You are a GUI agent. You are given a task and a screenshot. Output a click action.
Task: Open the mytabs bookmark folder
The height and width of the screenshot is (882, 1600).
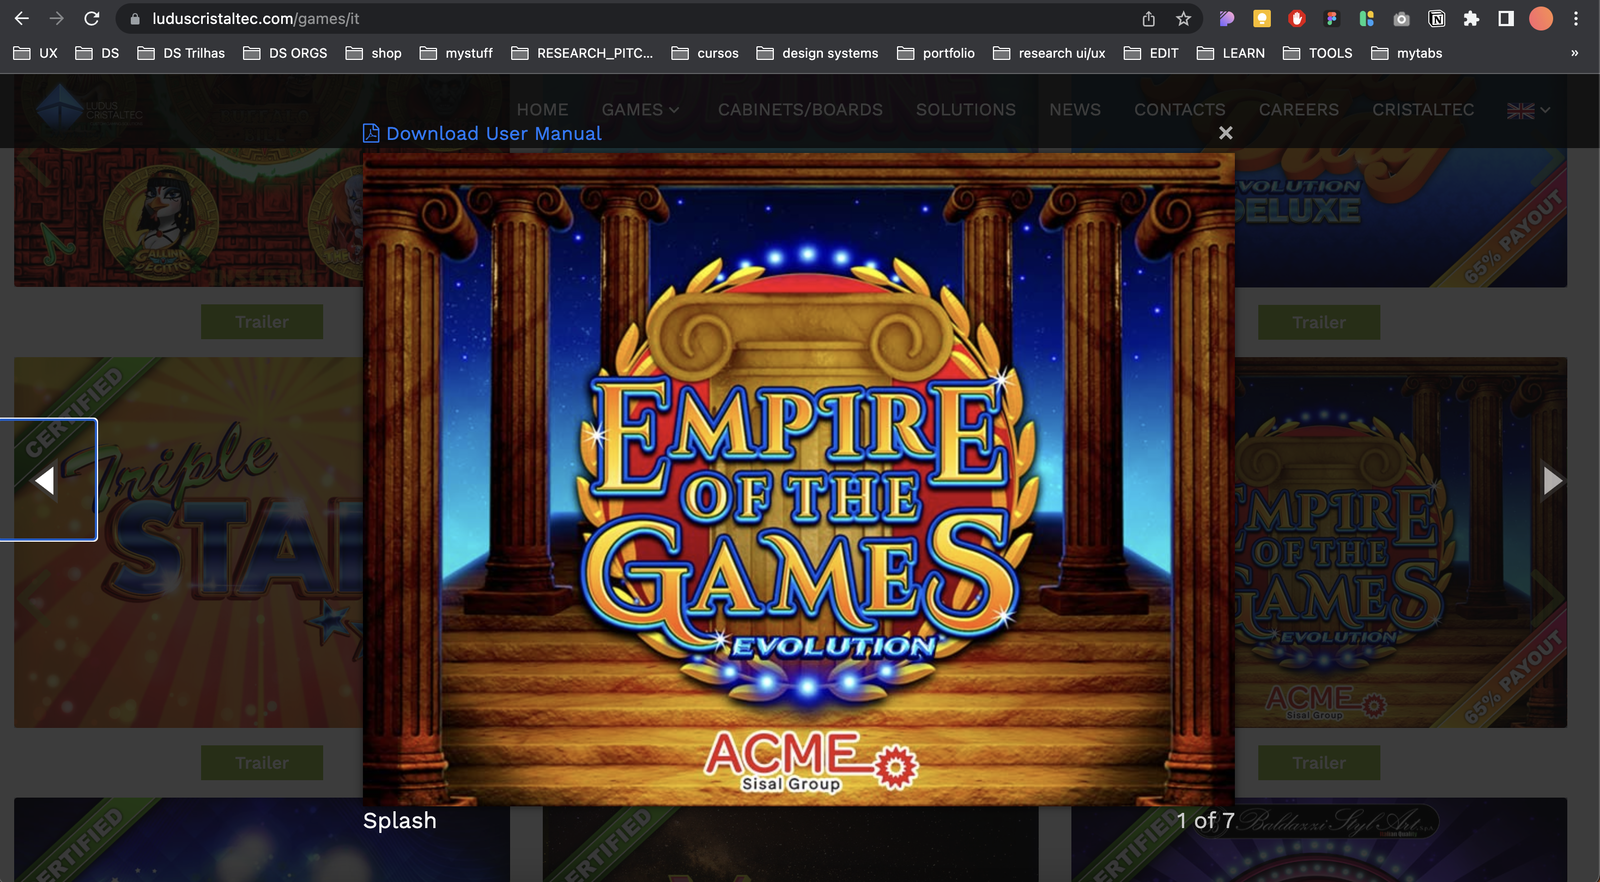pos(1407,53)
